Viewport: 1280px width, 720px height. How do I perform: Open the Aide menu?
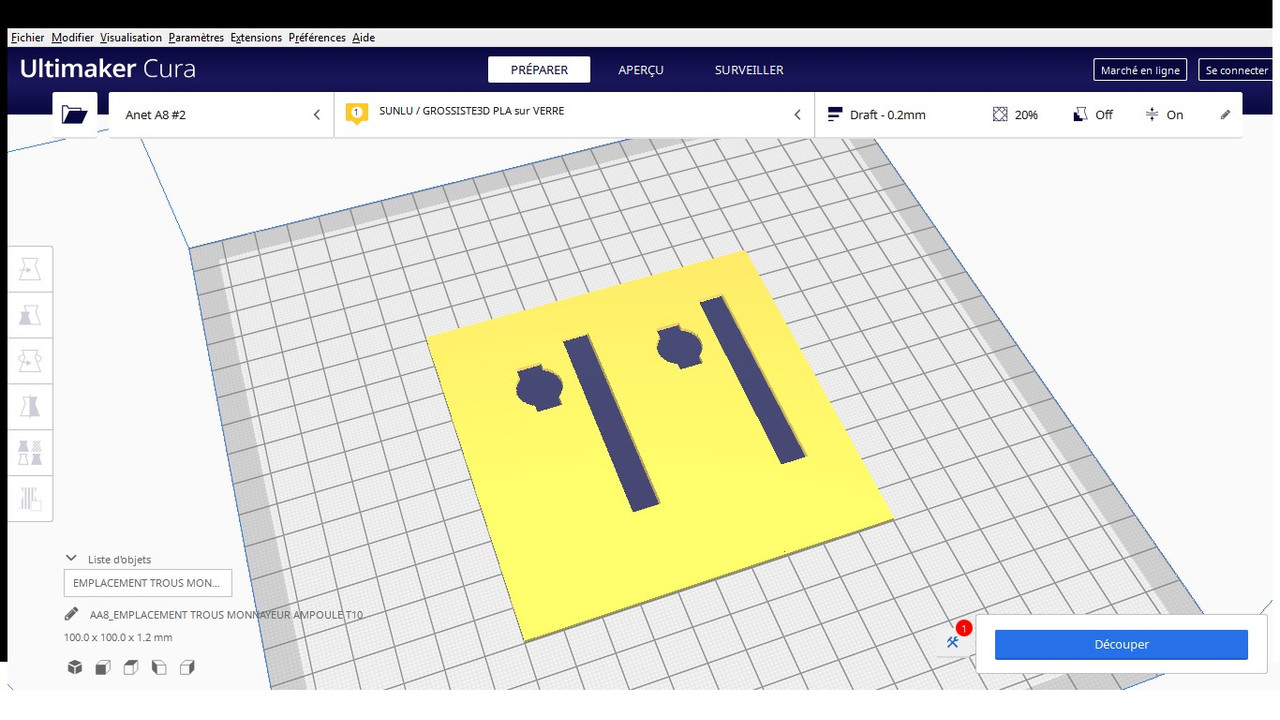pyautogui.click(x=364, y=38)
